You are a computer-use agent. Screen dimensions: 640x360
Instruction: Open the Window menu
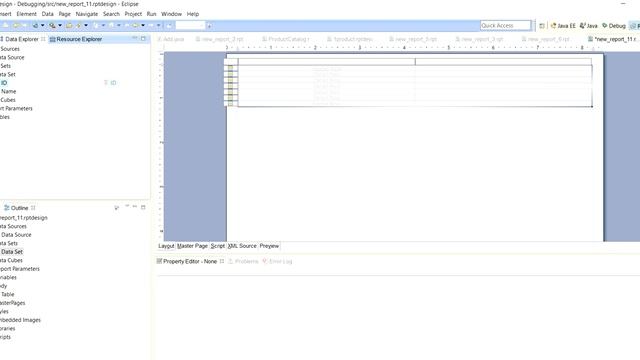171,14
